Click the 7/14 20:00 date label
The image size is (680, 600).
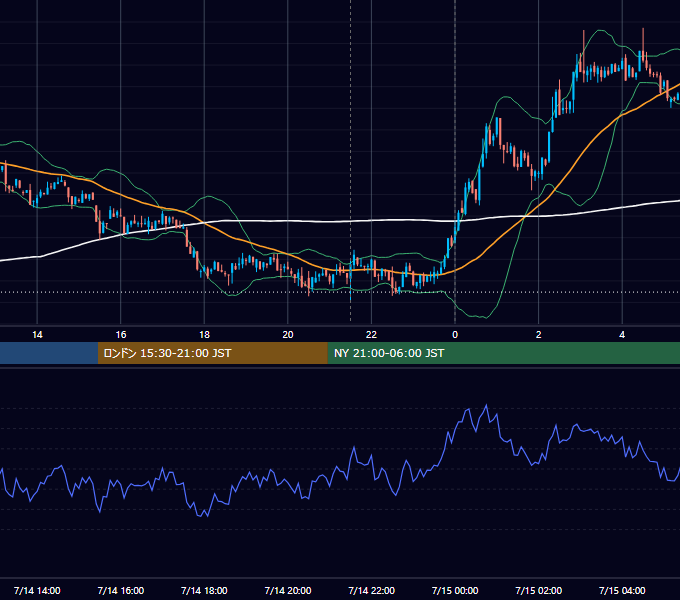(x=288, y=590)
